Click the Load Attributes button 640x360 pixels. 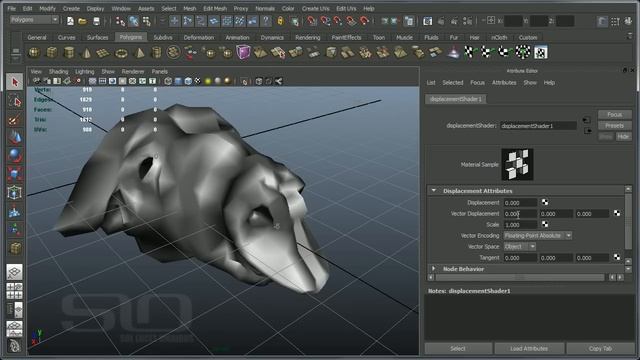tap(529, 349)
